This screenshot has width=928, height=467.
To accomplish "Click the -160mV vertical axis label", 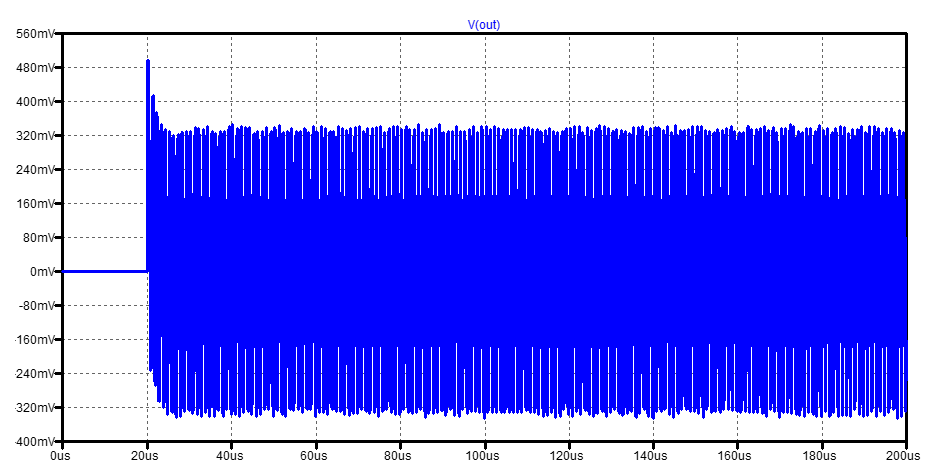I will [34, 340].
